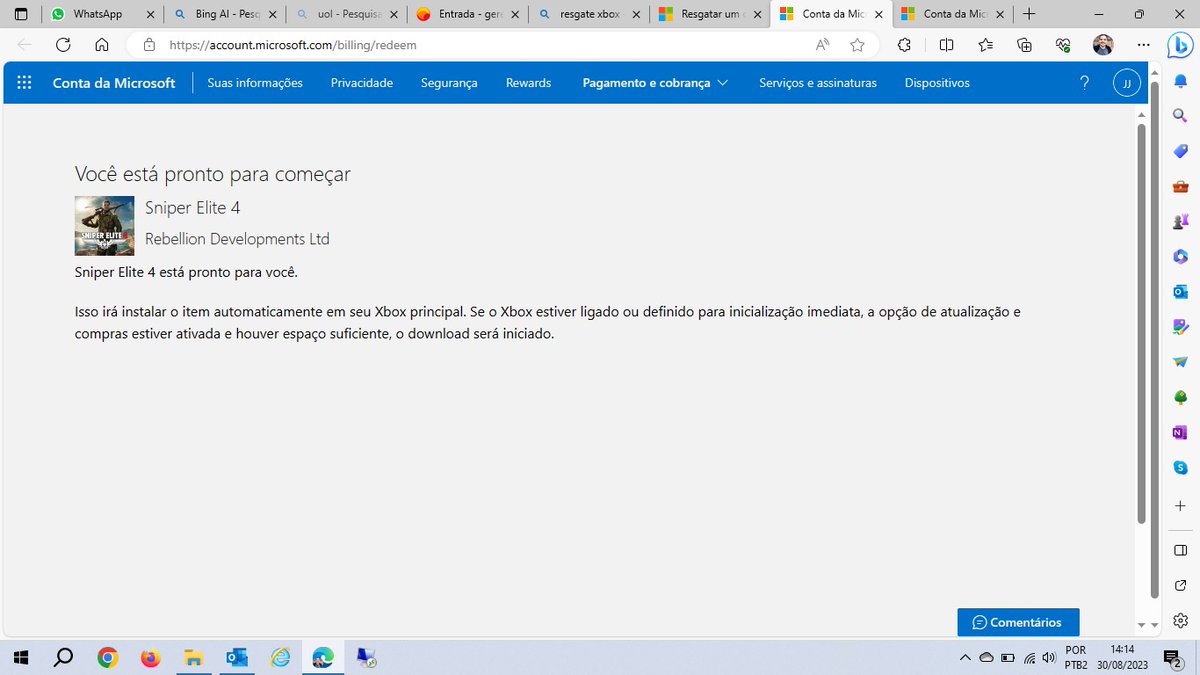Screen dimensions: 1200x675
Task: Refresh the current page
Action: click(63, 45)
